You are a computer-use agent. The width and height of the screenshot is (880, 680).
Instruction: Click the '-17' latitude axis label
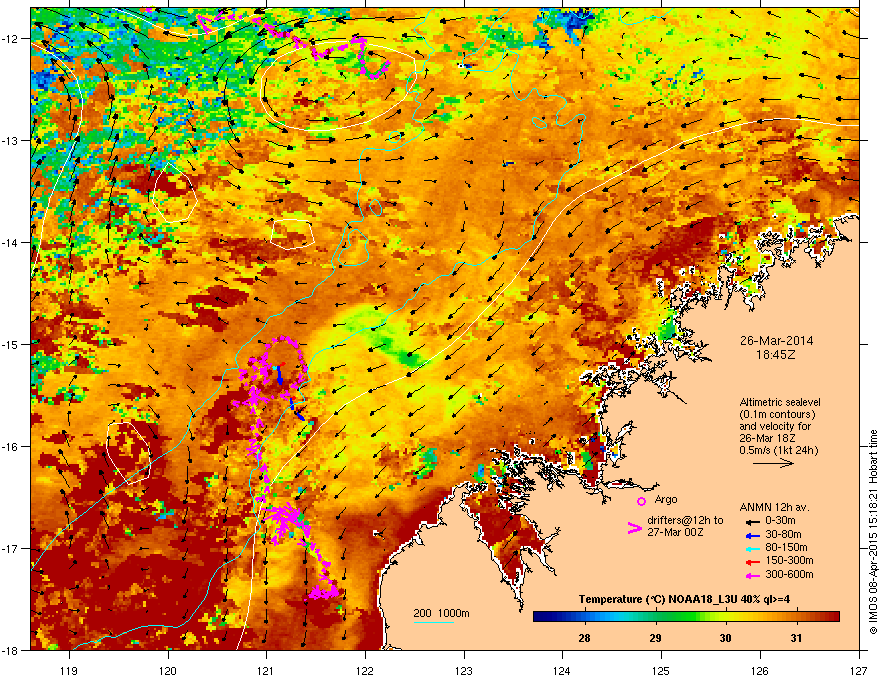(10, 549)
